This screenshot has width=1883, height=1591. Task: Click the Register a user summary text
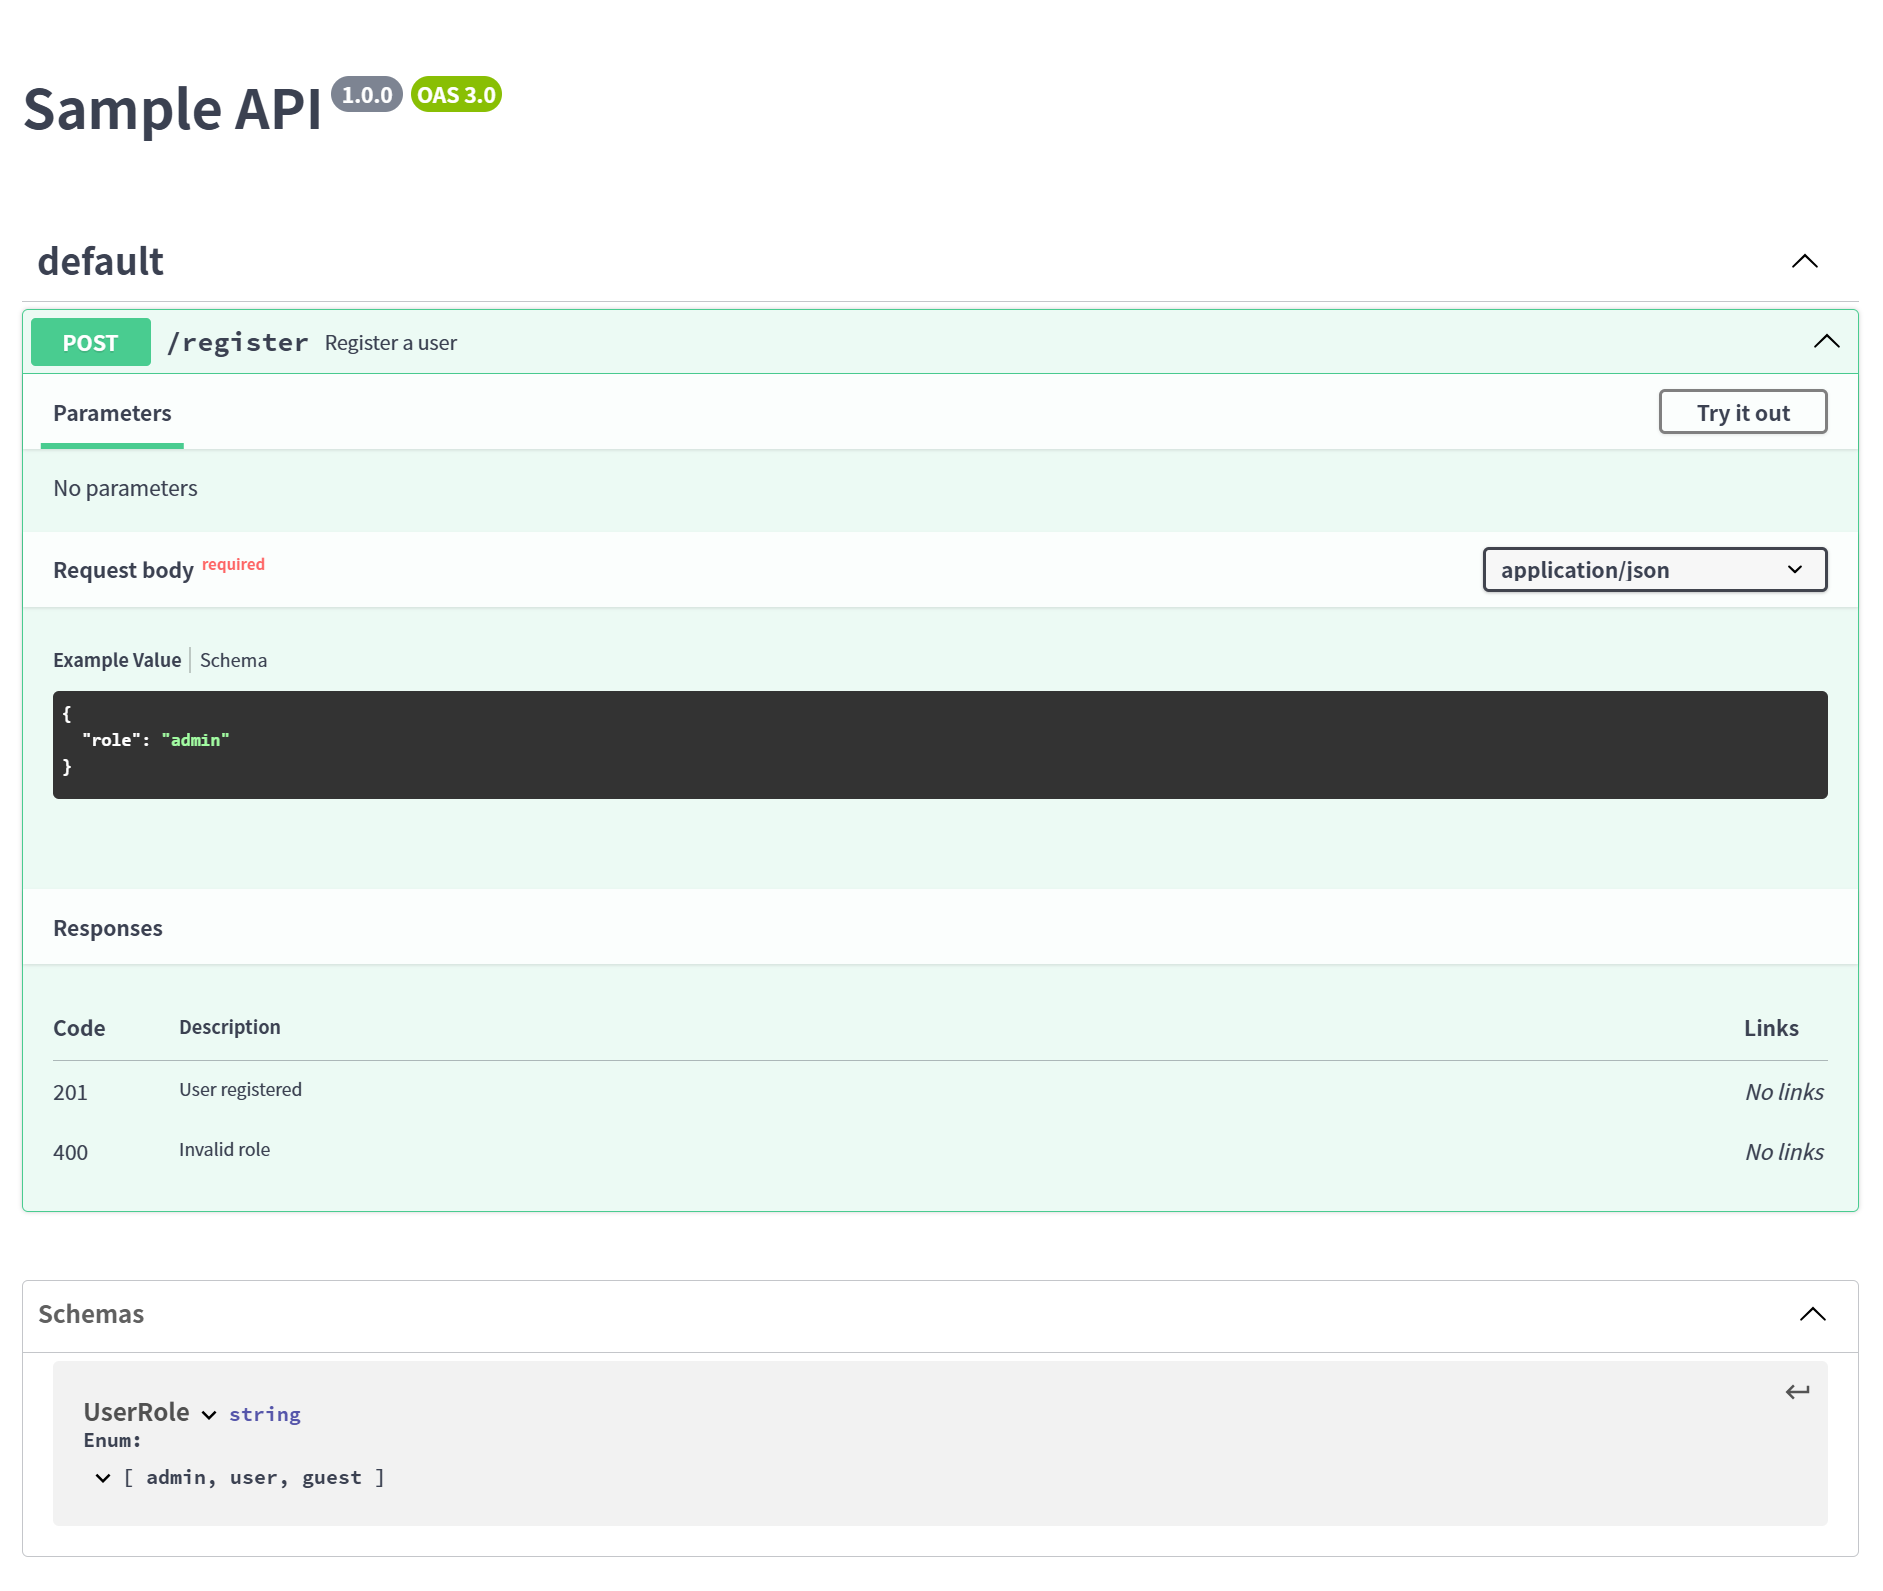coord(390,342)
